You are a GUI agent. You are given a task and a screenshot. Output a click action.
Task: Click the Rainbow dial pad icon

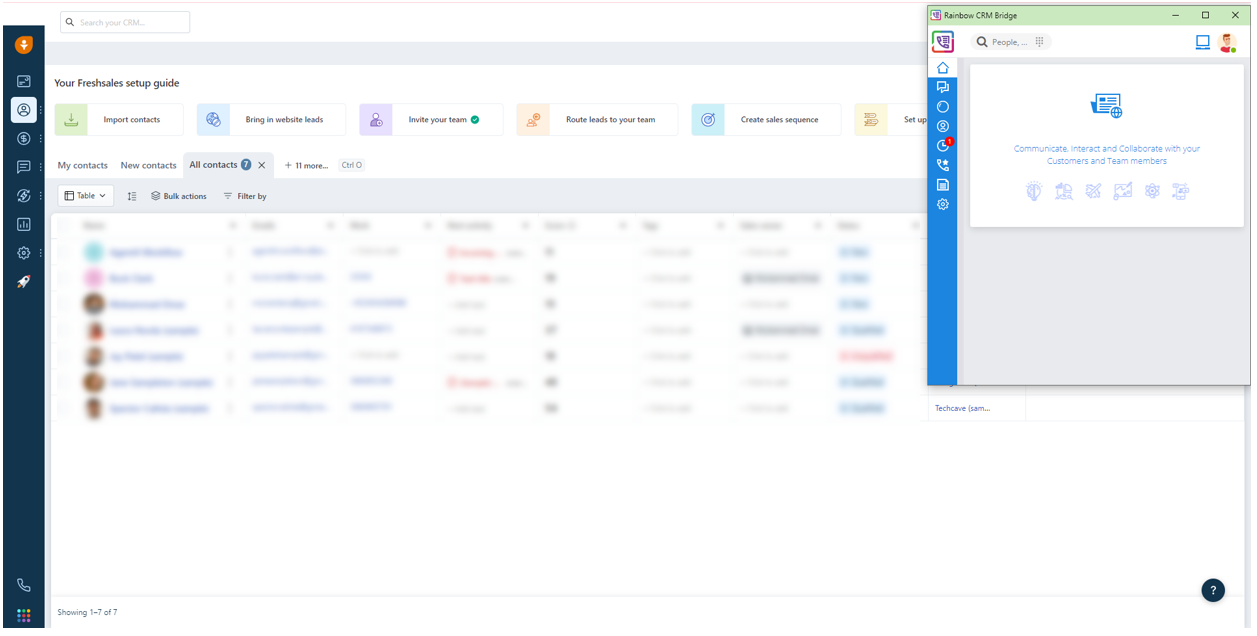click(x=1039, y=42)
